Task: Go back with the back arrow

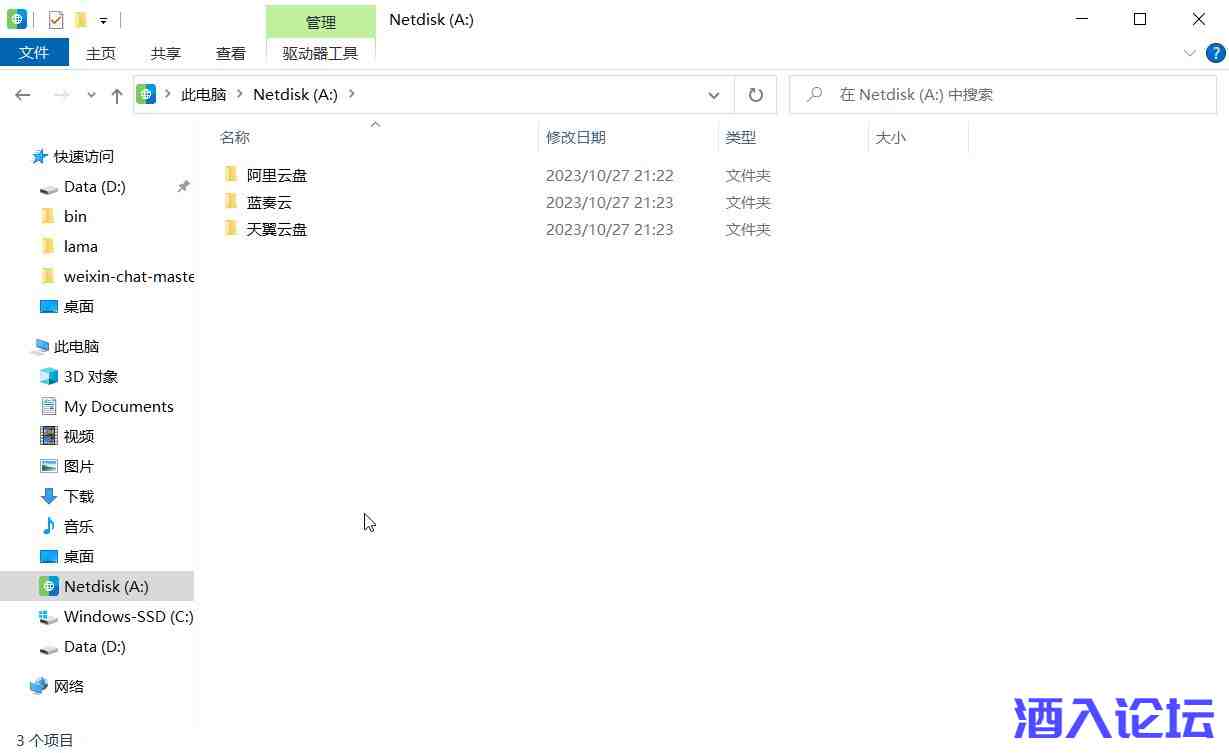Action: [23, 95]
